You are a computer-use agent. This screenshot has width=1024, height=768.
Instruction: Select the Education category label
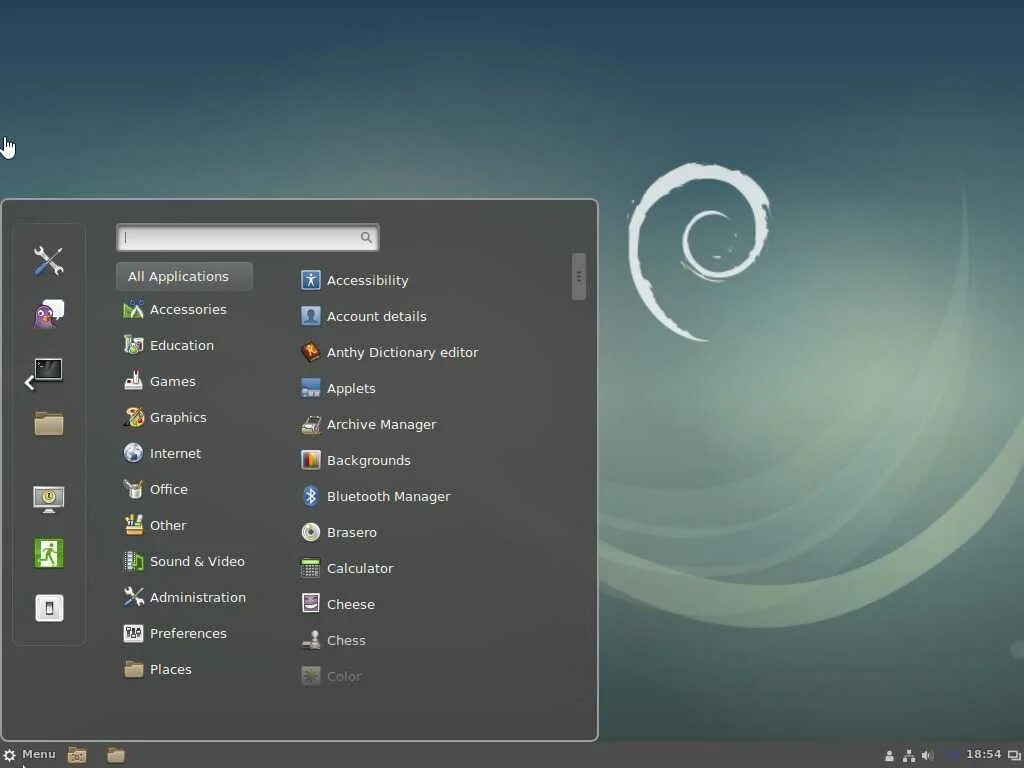(182, 345)
